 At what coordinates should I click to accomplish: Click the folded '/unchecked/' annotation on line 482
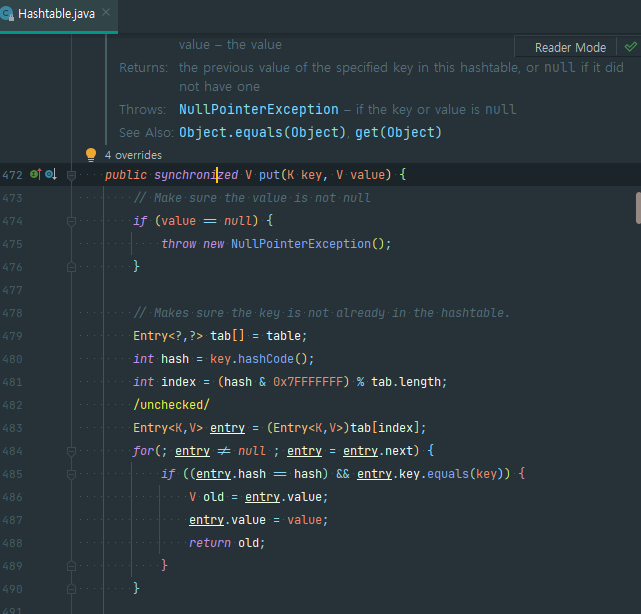pos(171,405)
